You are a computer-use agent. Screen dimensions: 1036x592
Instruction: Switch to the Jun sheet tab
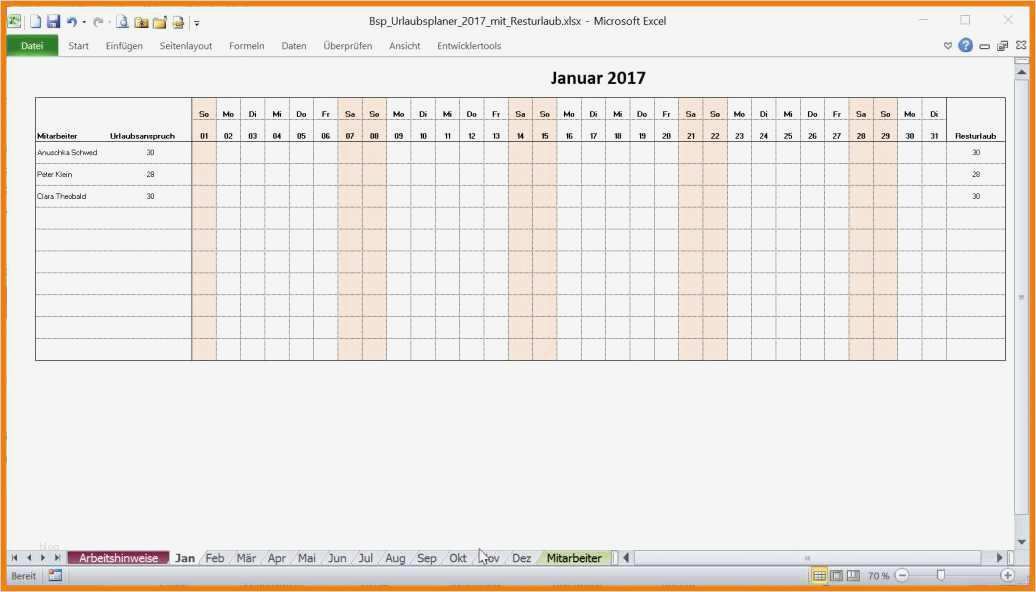pyautogui.click(x=337, y=558)
